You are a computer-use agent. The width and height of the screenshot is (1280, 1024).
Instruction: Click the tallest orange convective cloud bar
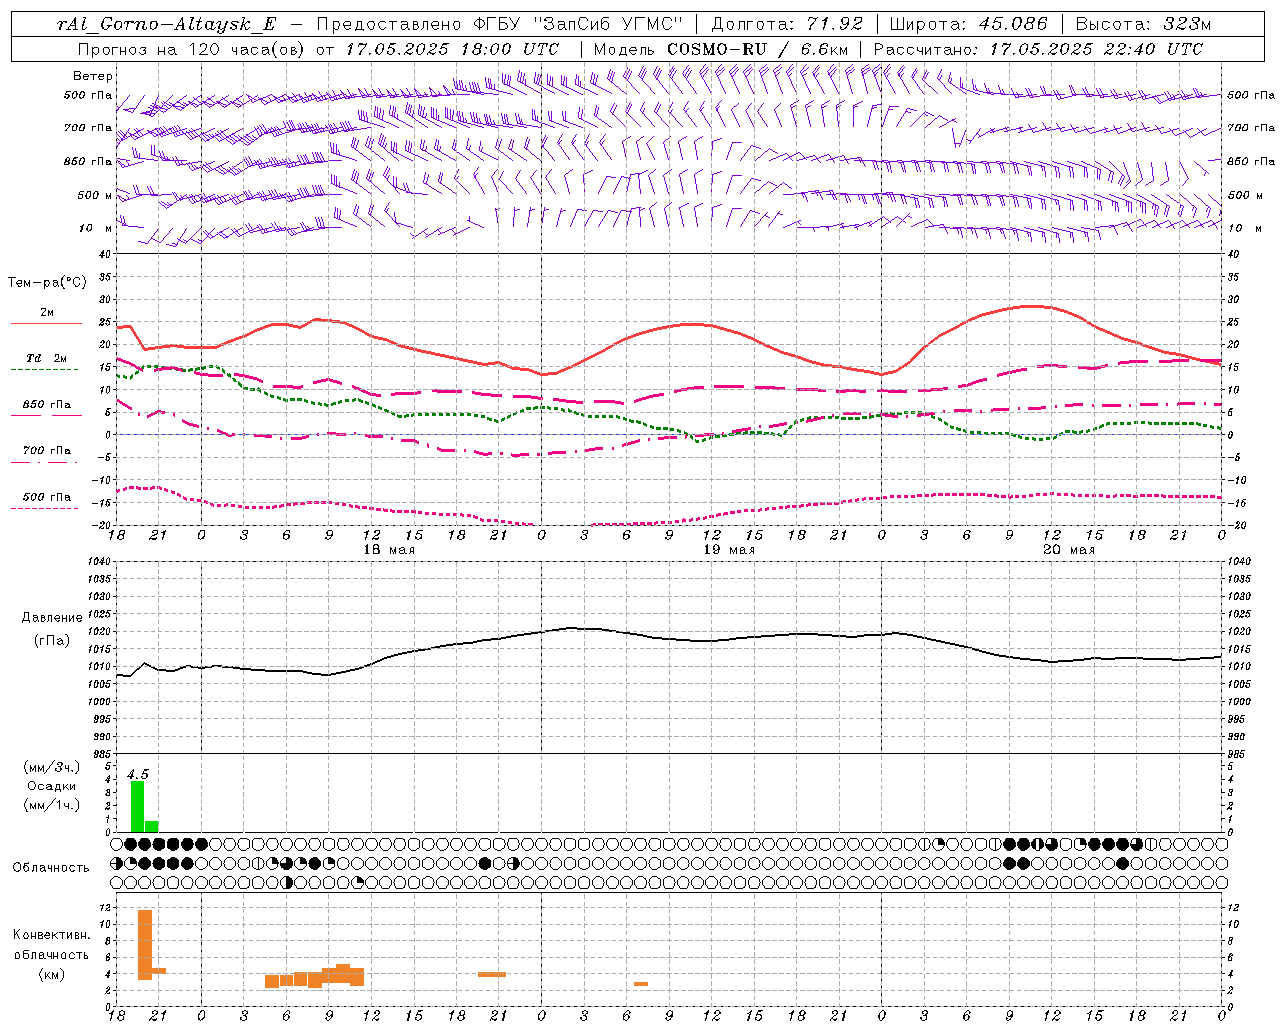pyautogui.click(x=145, y=944)
